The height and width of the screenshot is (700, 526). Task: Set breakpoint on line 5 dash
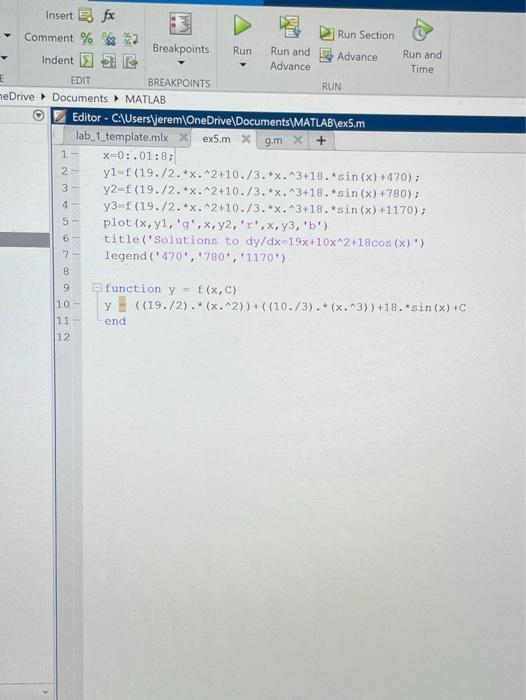(x=75, y=222)
